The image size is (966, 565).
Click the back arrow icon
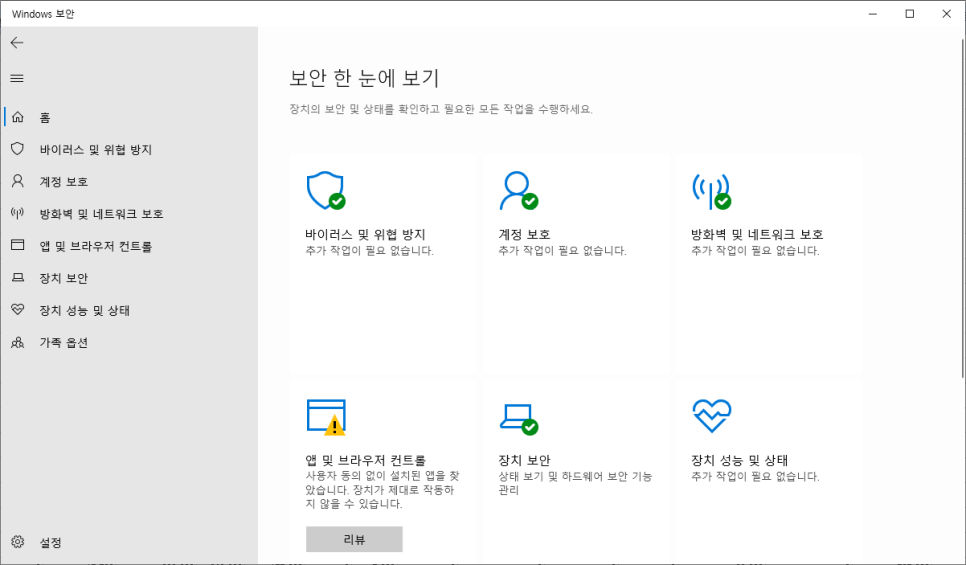coord(17,43)
